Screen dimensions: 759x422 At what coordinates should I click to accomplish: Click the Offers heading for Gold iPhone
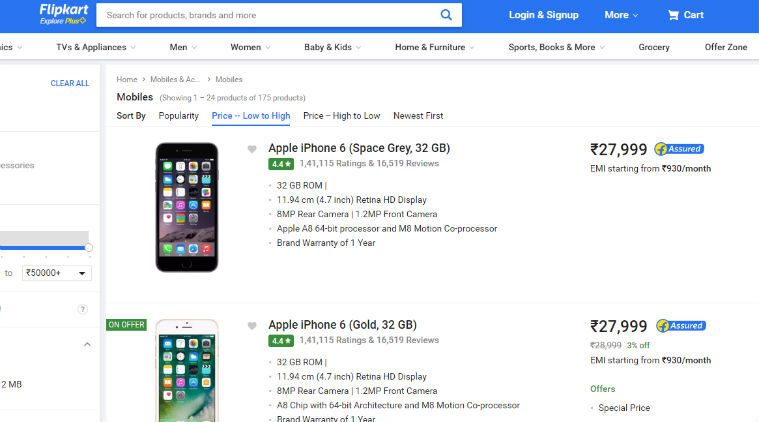[602, 389]
